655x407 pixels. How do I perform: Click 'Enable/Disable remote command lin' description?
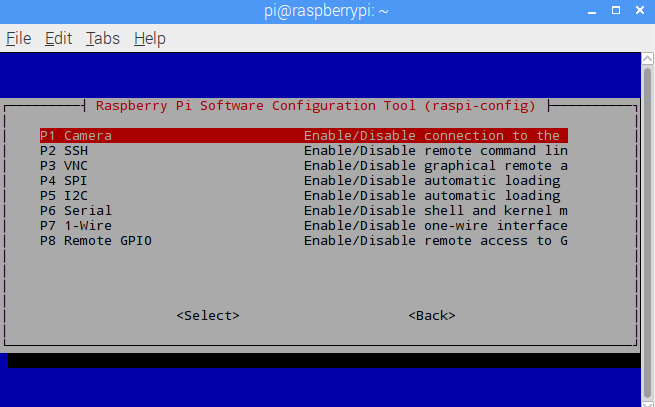(436, 150)
